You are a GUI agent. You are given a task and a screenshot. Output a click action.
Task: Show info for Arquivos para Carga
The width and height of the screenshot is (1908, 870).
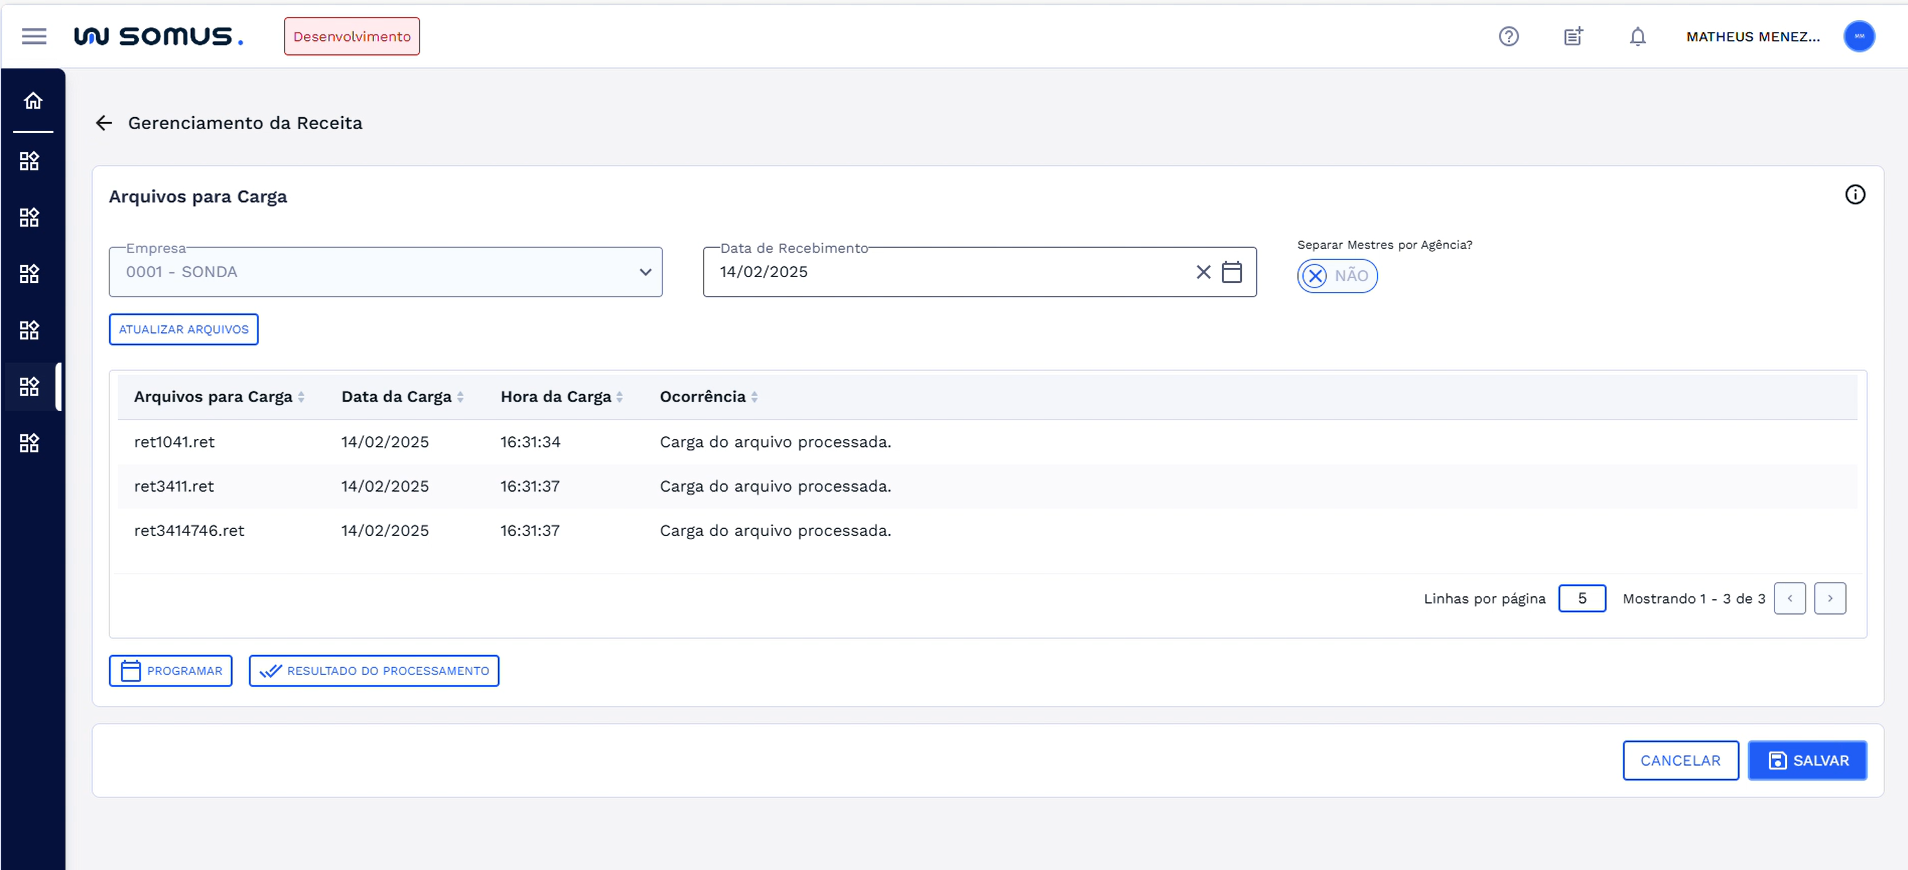click(1854, 195)
